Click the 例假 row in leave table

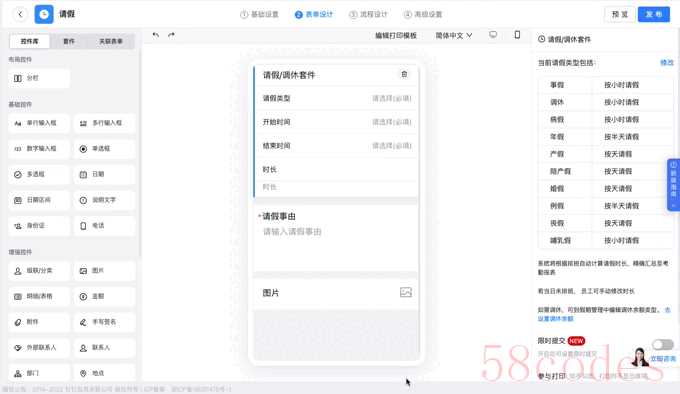click(605, 206)
